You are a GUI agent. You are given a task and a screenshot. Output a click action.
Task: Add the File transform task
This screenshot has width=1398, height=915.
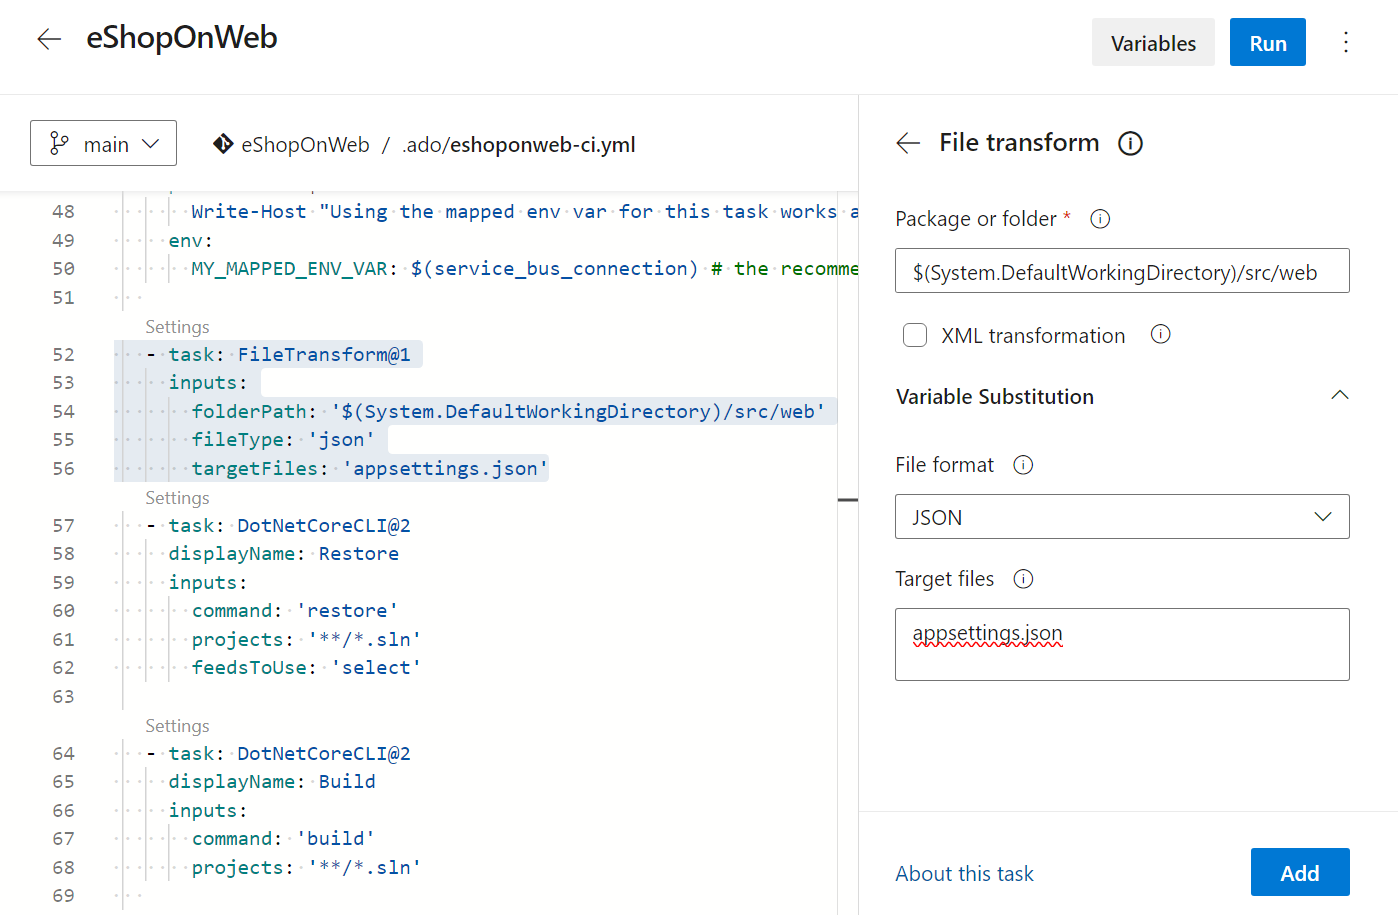tap(1300, 872)
